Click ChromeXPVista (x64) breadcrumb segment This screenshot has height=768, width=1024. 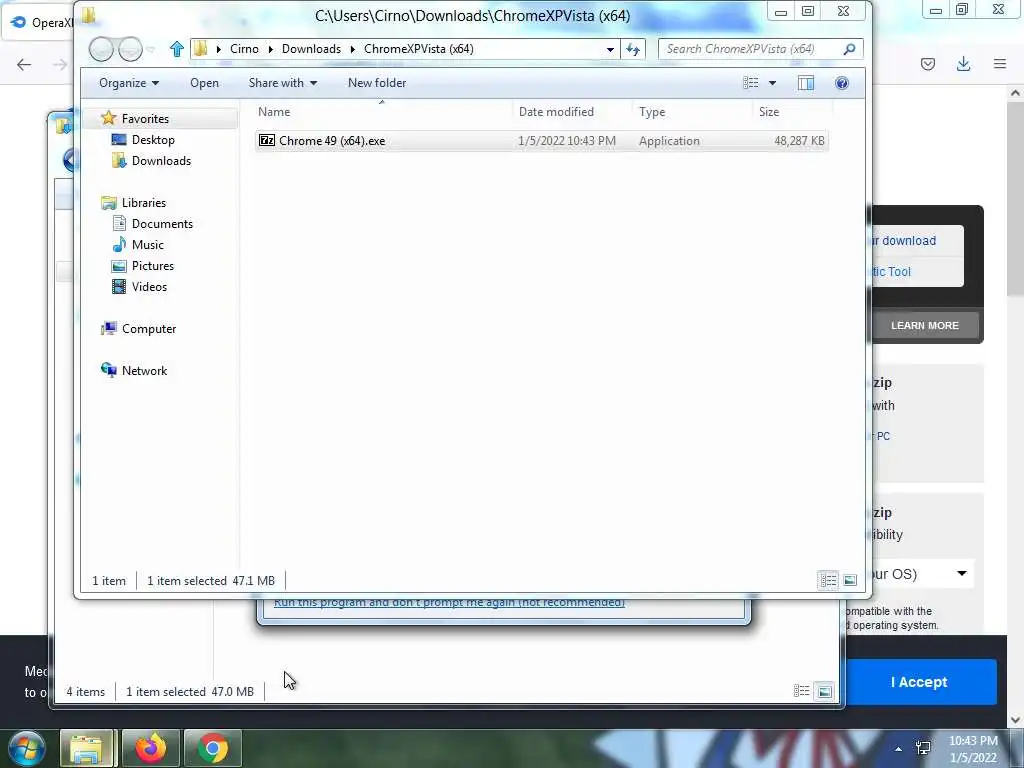point(419,49)
